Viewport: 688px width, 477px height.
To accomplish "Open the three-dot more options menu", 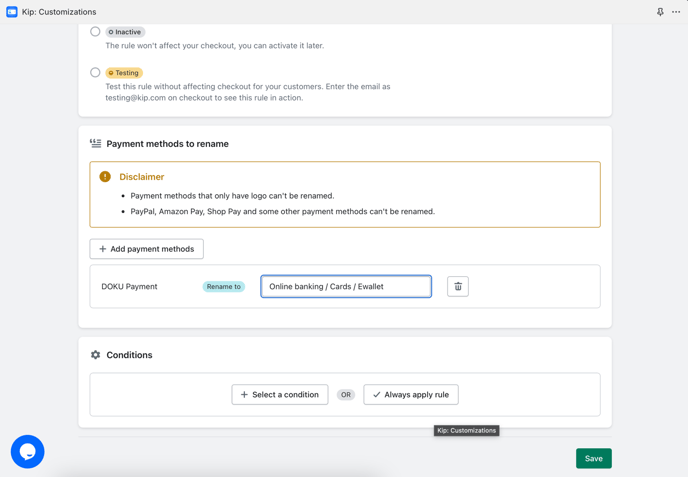I will [676, 12].
